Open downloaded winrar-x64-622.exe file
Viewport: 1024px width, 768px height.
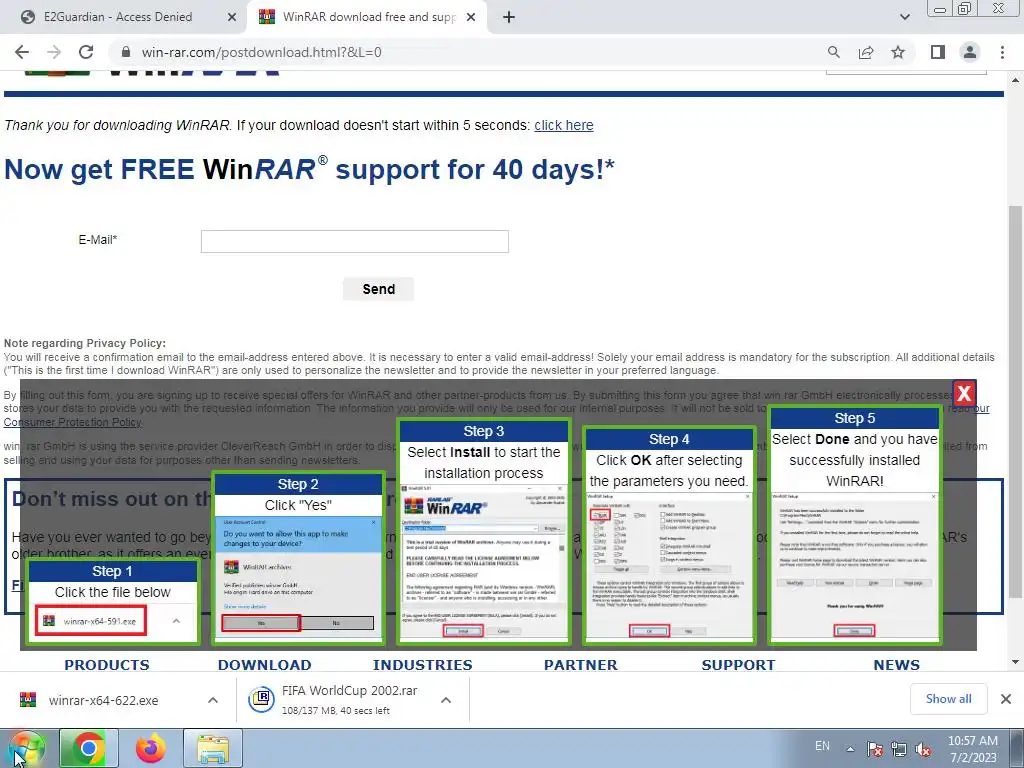pyautogui.click(x=103, y=701)
